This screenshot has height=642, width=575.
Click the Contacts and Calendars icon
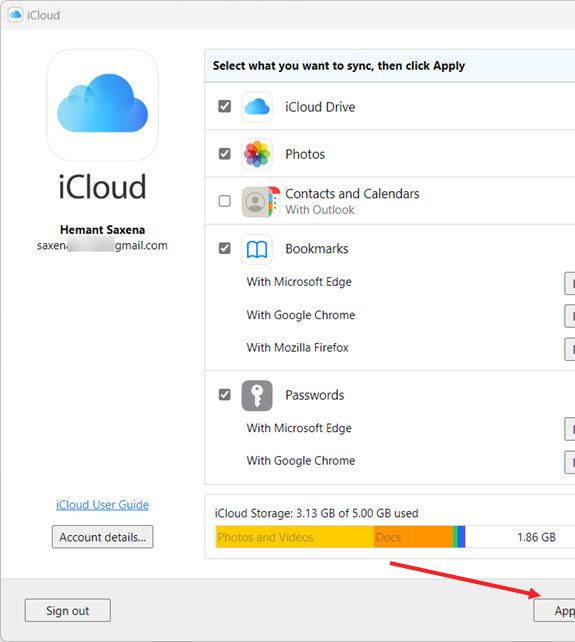pyautogui.click(x=260, y=201)
